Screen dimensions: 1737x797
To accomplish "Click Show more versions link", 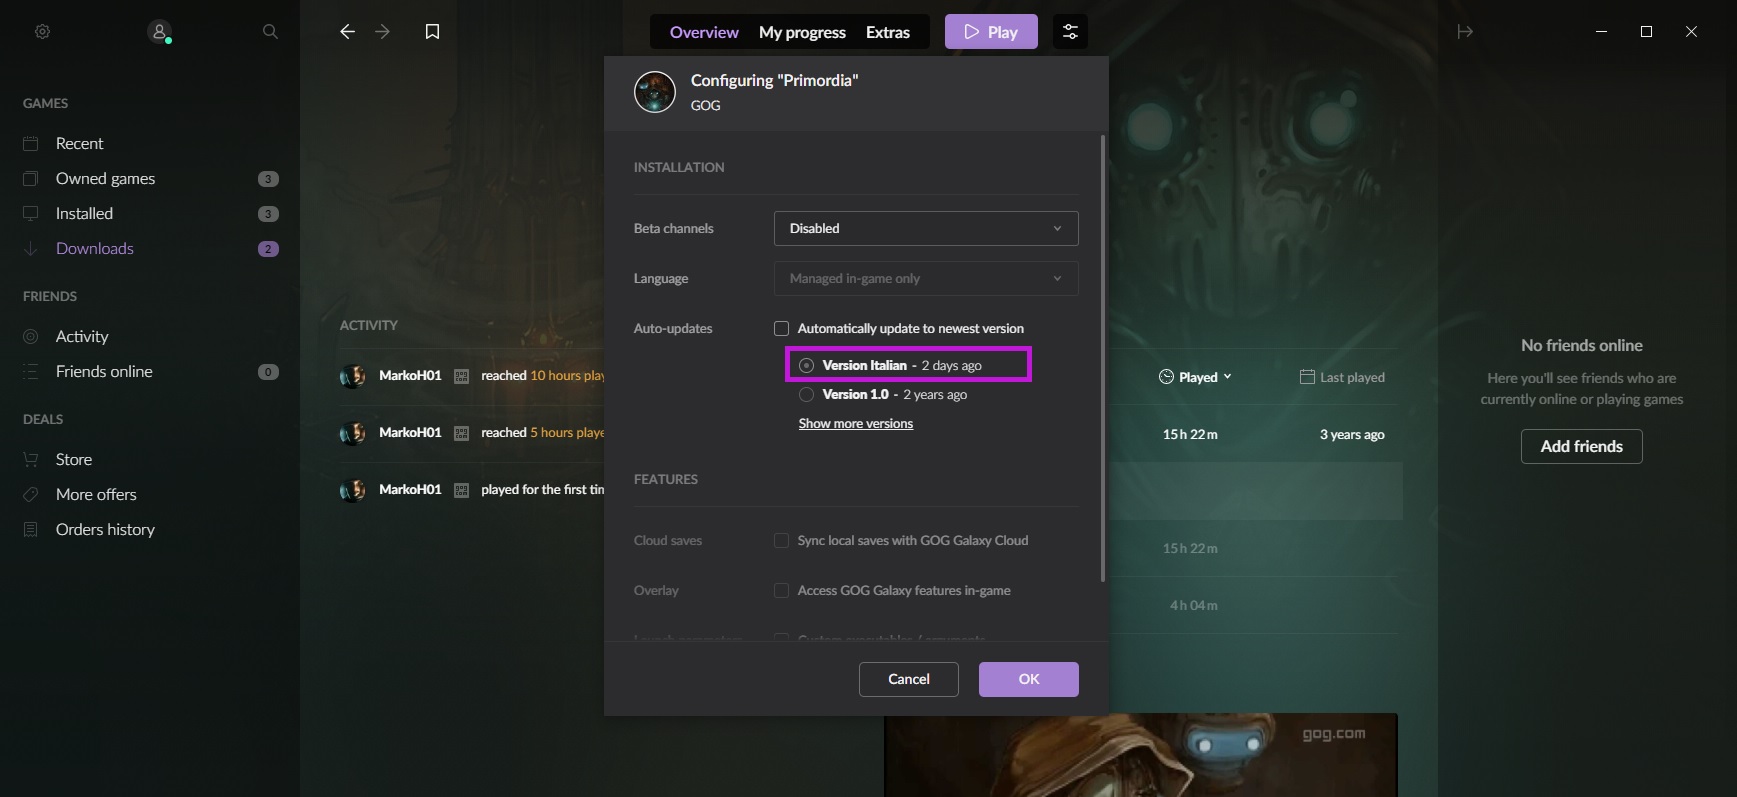I will tap(856, 424).
